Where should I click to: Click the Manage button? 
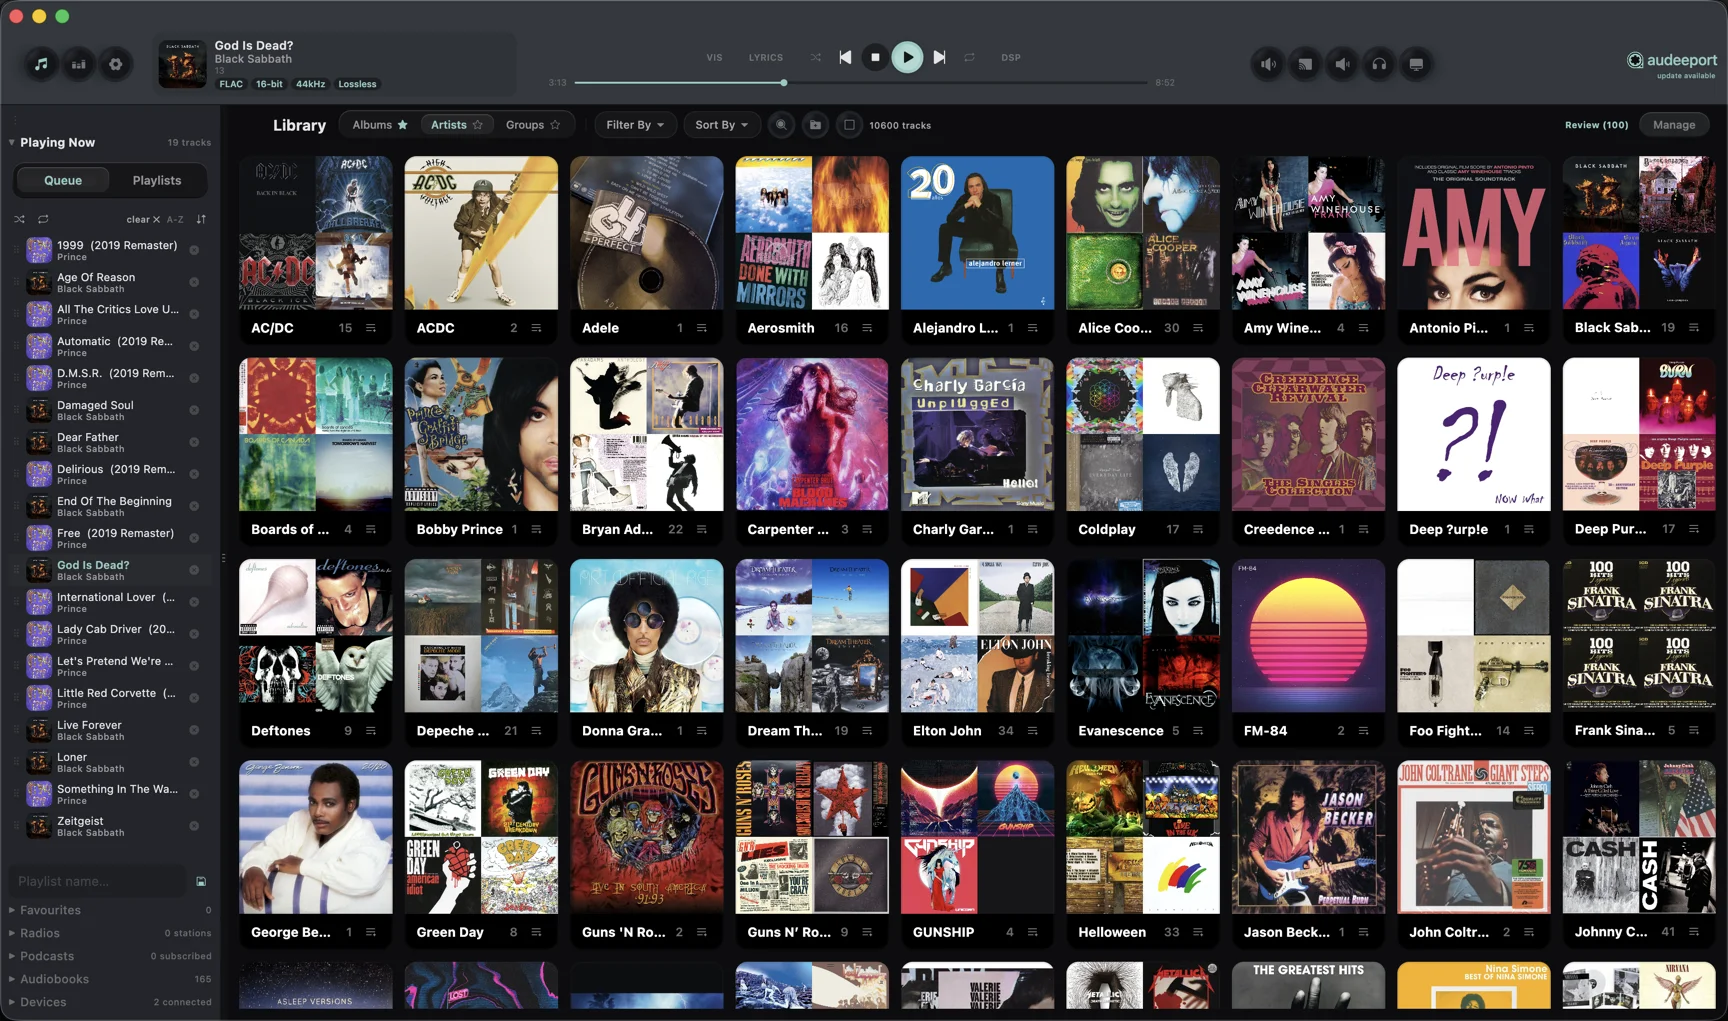coord(1674,125)
